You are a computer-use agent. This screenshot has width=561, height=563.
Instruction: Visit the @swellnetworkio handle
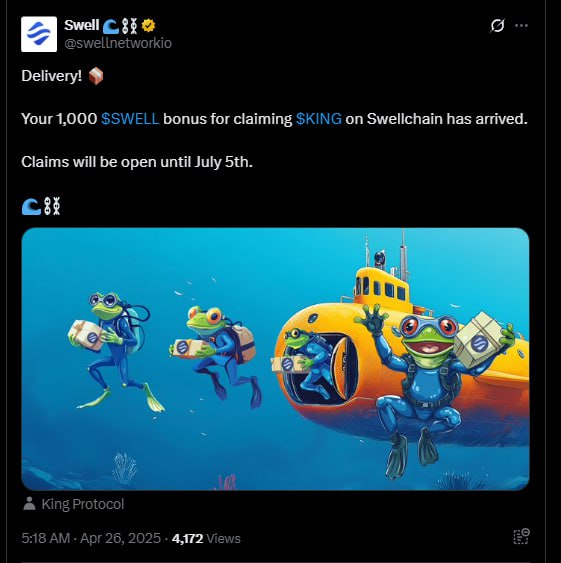[118, 43]
